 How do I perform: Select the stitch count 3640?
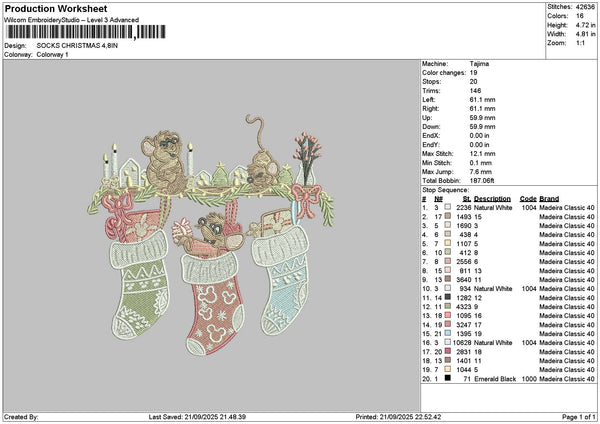coord(464,280)
